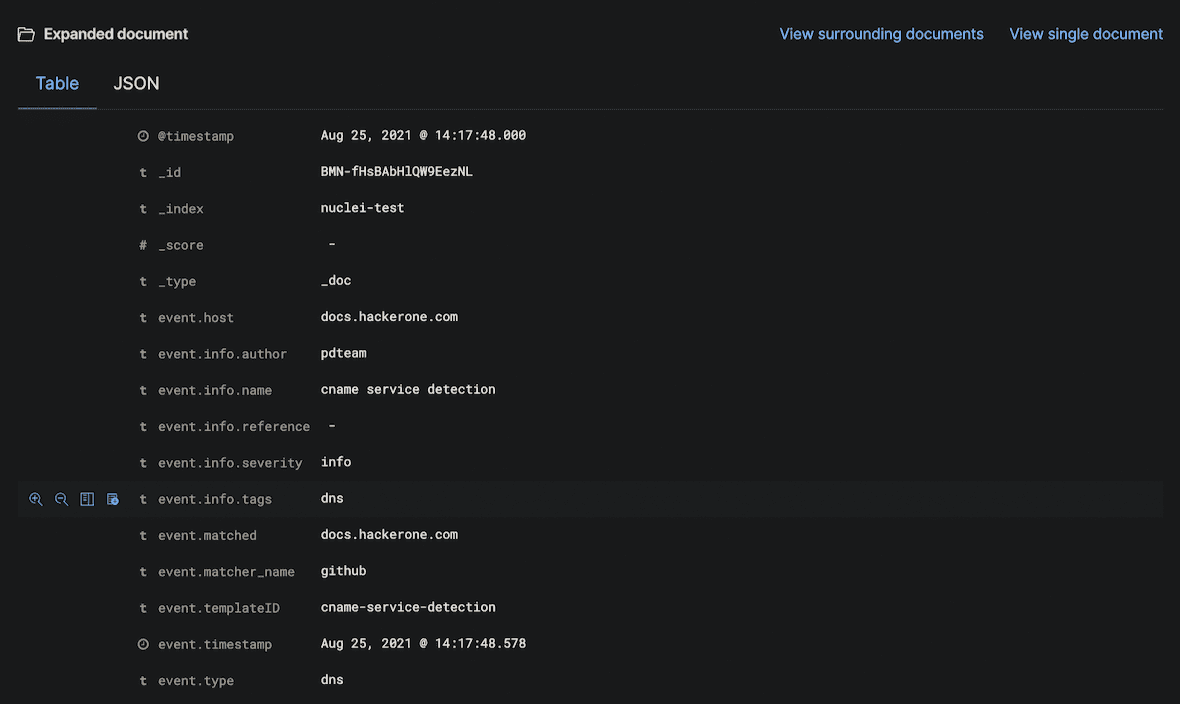Filter for field present on event.info.tags
Image resolution: width=1180 pixels, height=704 pixels.
(113, 499)
